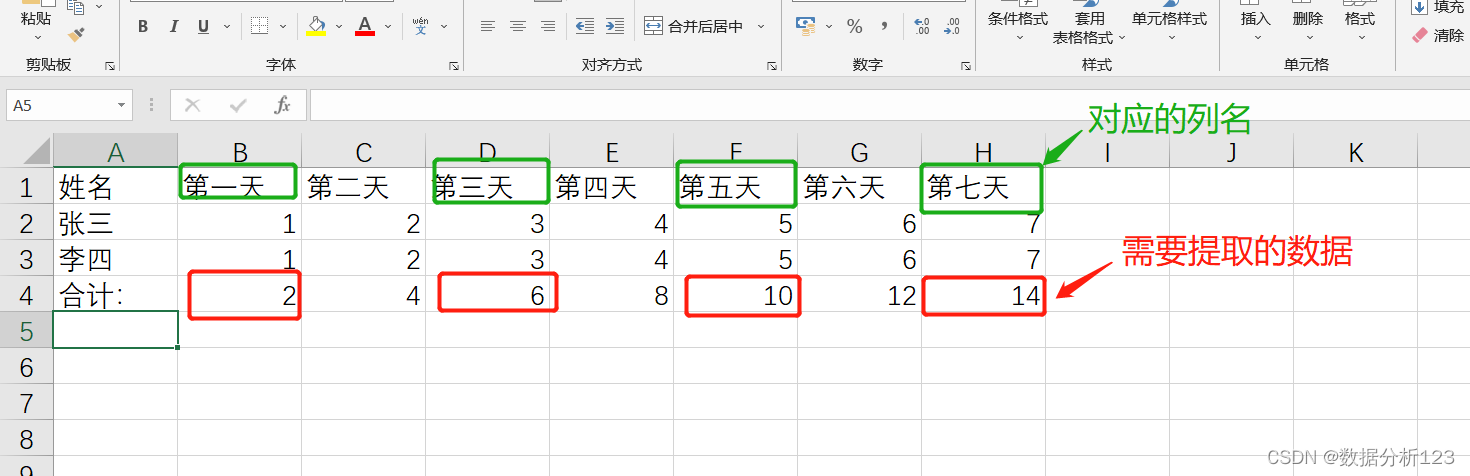Click the formula bar enter checkmark icon
This screenshot has width=1470, height=476.
(x=238, y=105)
